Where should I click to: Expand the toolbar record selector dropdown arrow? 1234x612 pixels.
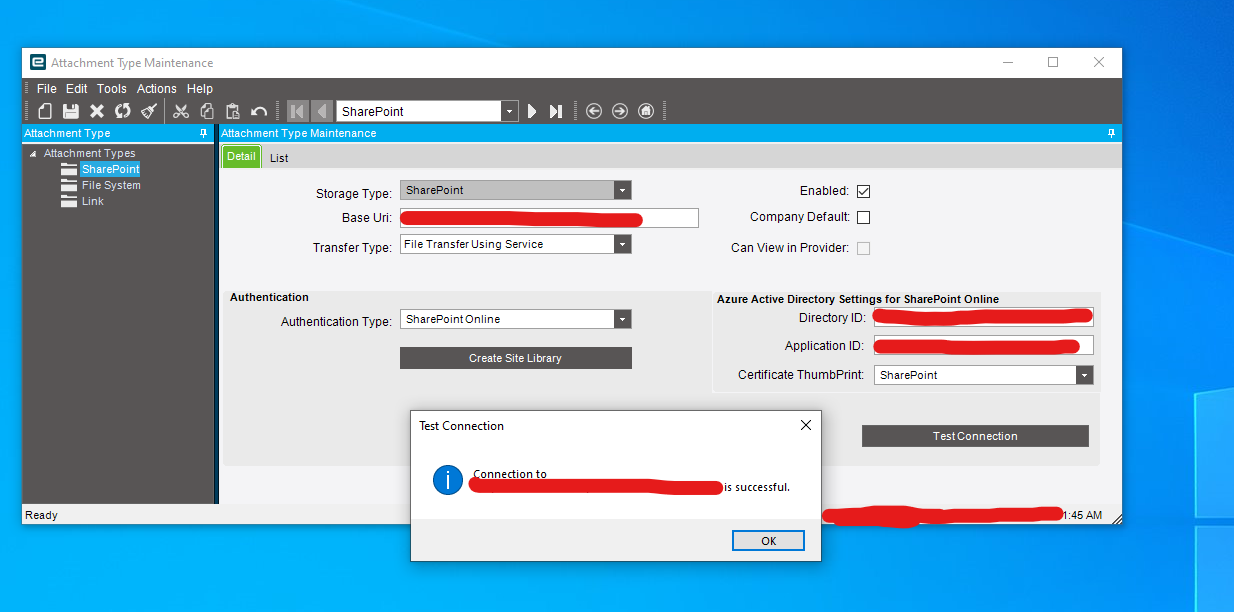point(510,111)
